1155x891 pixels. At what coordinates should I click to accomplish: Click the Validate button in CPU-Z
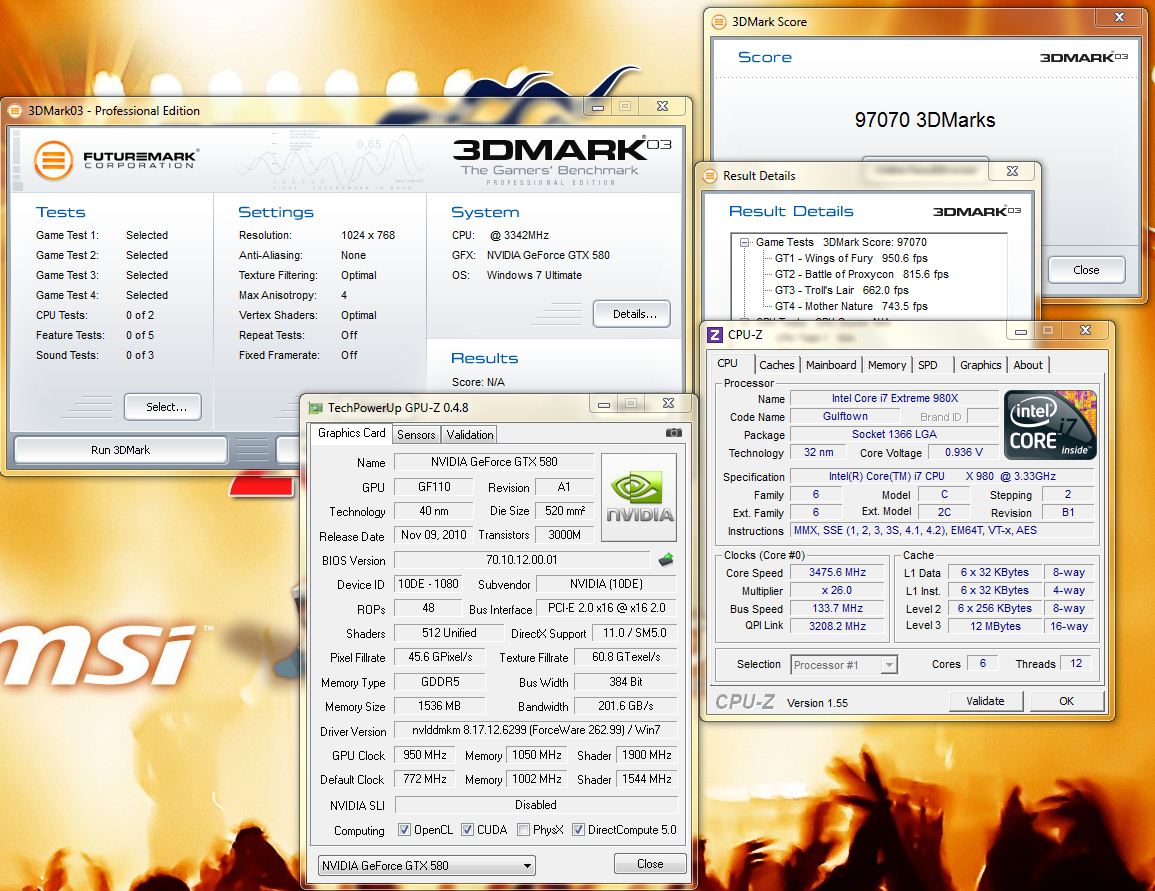tap(985, 701)
